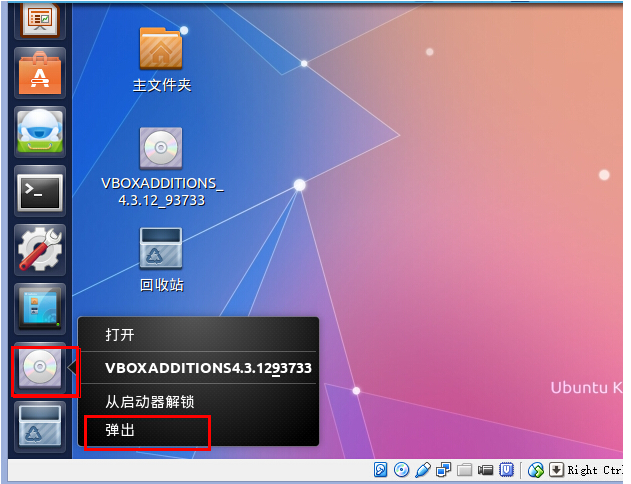Viewport: 631px width, 484px height.
Task: Click the VirtualBox mouse integration status icon
Action: tap(536, 470)
